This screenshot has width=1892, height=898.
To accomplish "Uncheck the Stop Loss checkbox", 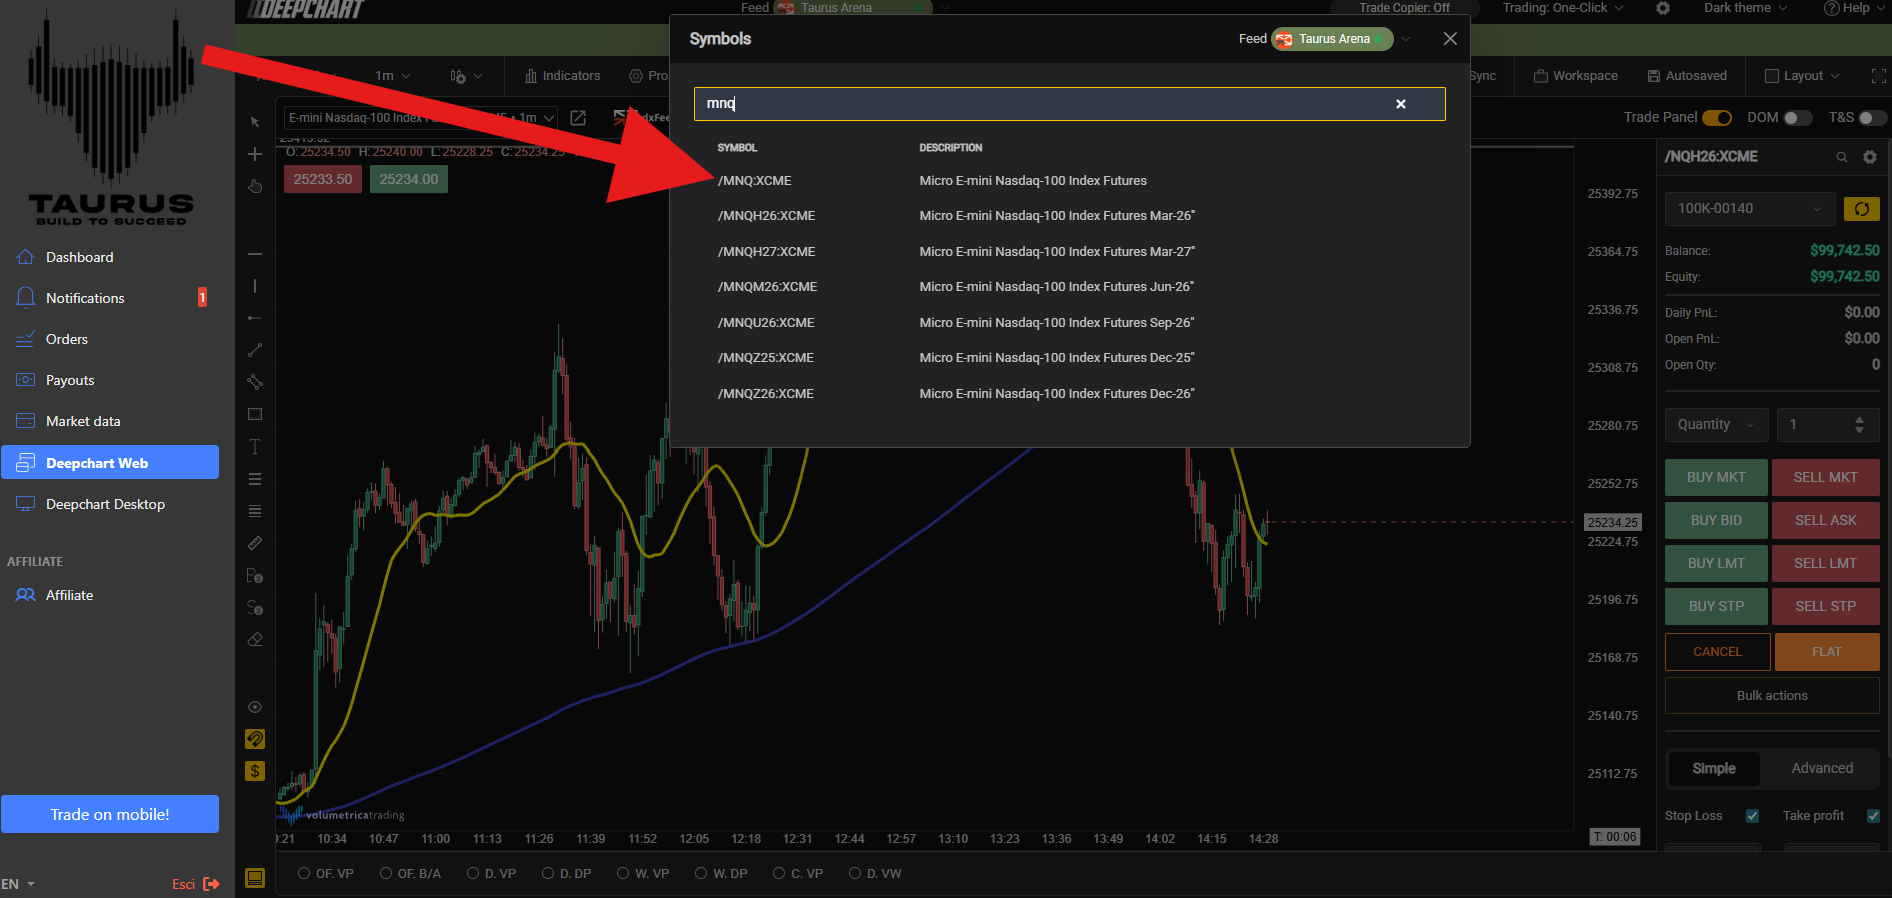I will pyautogui.click(x=1752, y=816).
